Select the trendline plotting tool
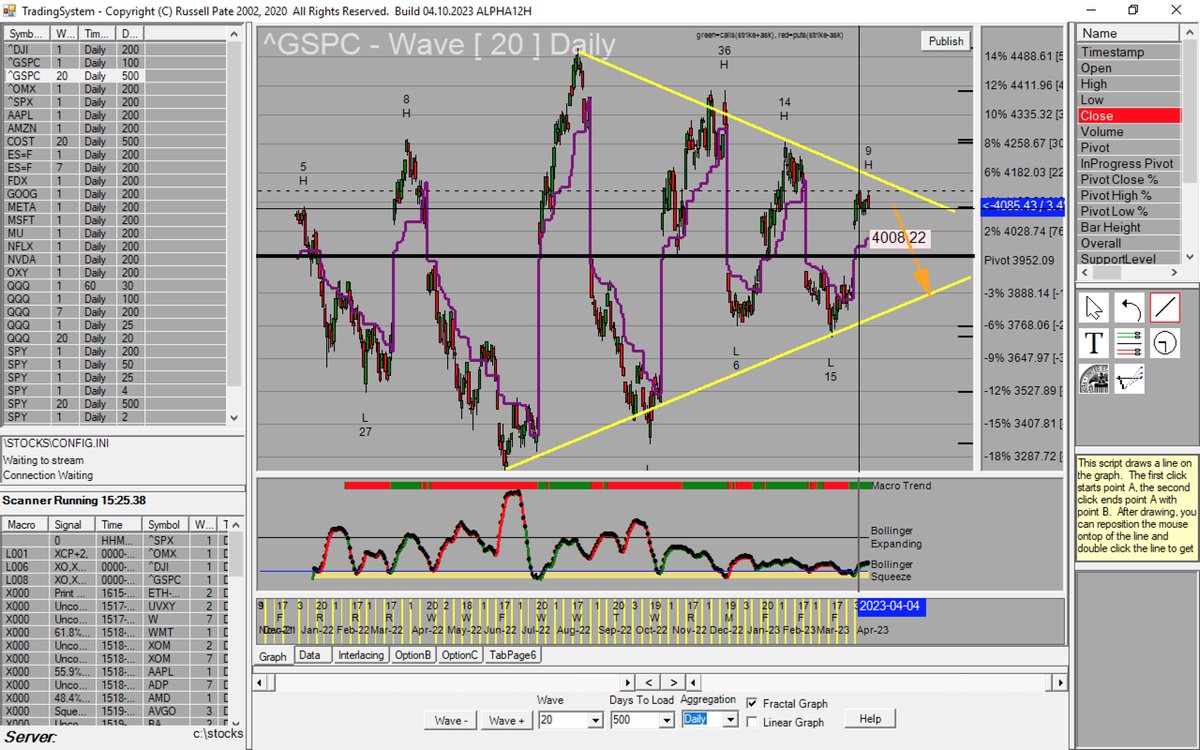Viewport: 1200px width, 750px height. click(1130, 379)
